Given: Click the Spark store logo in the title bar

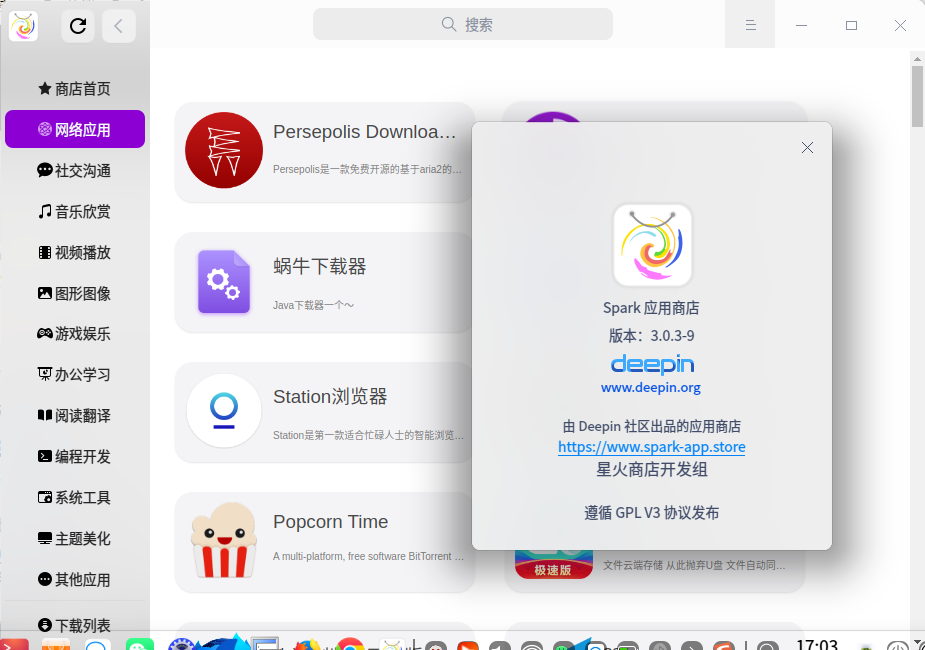Looking at the screenshot, I should click(x=24, y=26).
